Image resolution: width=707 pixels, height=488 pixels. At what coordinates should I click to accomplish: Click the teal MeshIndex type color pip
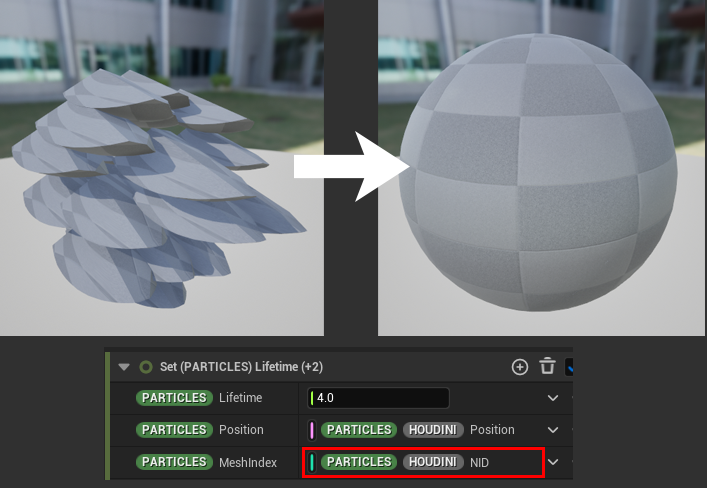(312, 462)
